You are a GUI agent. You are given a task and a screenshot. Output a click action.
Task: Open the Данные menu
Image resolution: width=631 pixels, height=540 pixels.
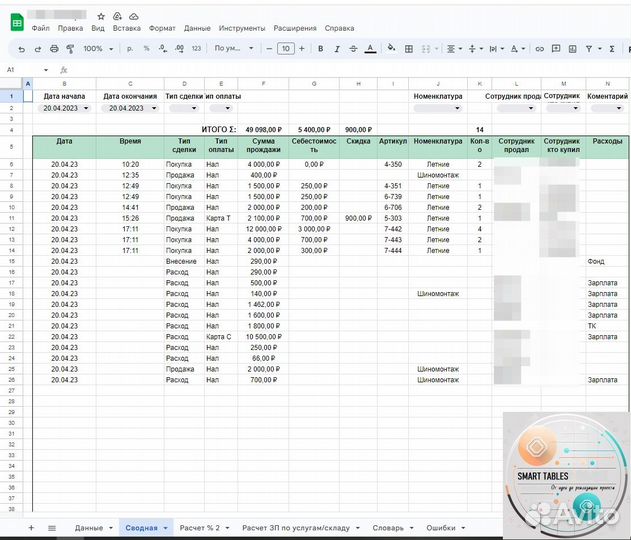coord(197,28)
